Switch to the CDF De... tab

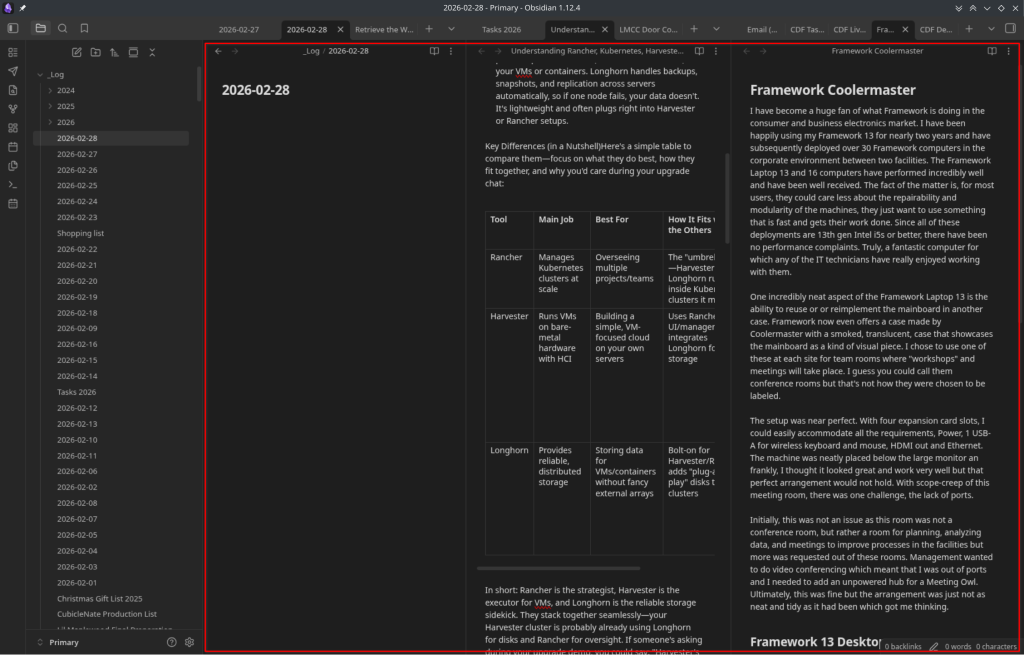point(936,29)
